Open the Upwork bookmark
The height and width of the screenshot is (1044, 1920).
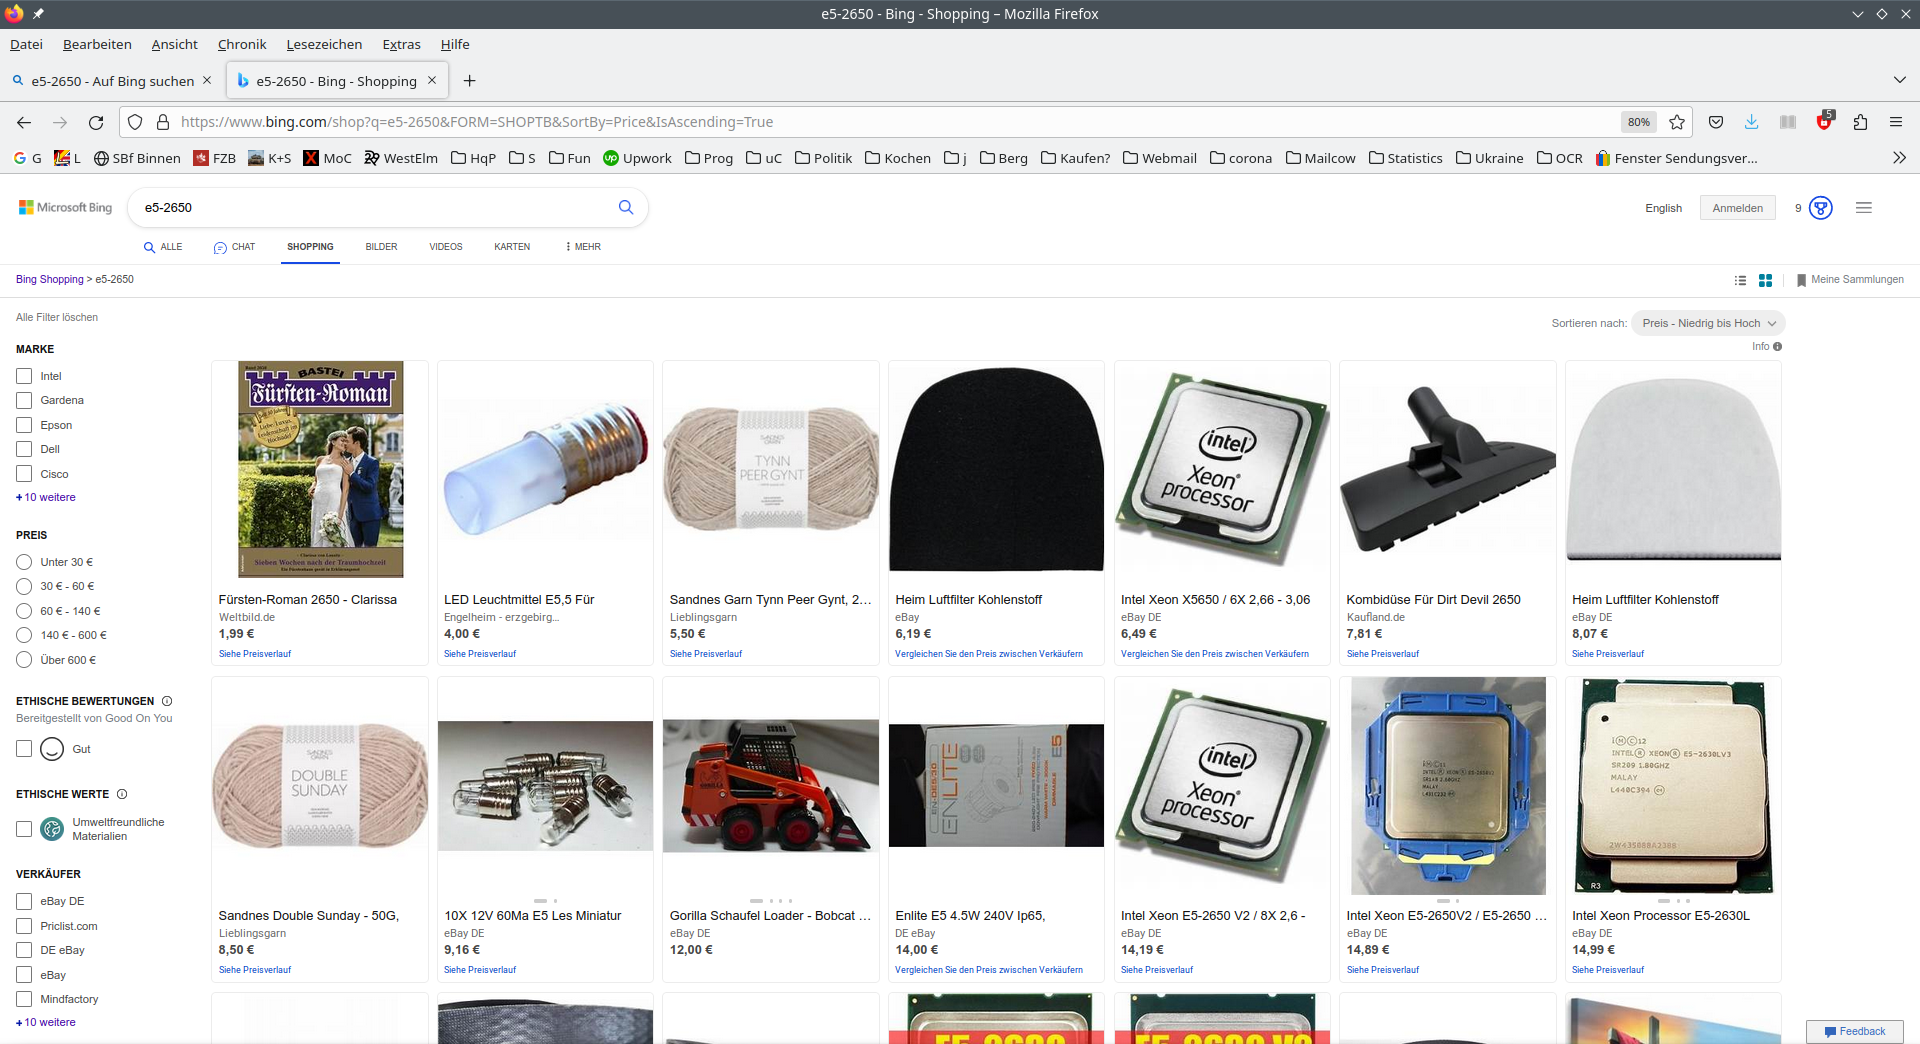point(637,158)
